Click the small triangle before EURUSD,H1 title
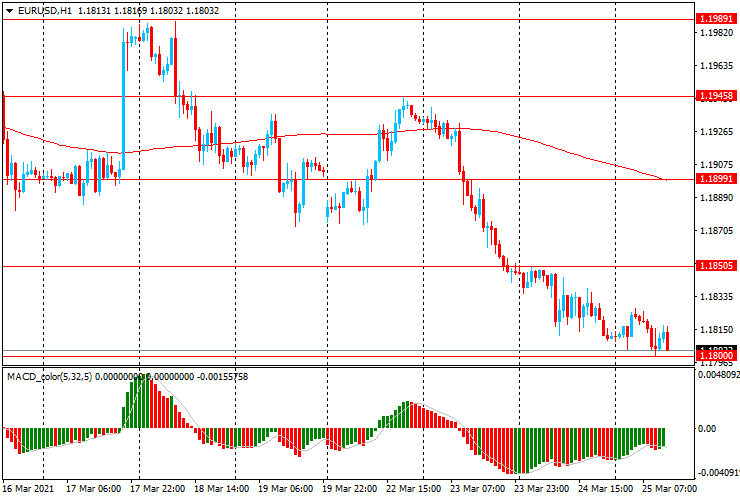Viewport: 740px width, 500px height. (9, 10)
